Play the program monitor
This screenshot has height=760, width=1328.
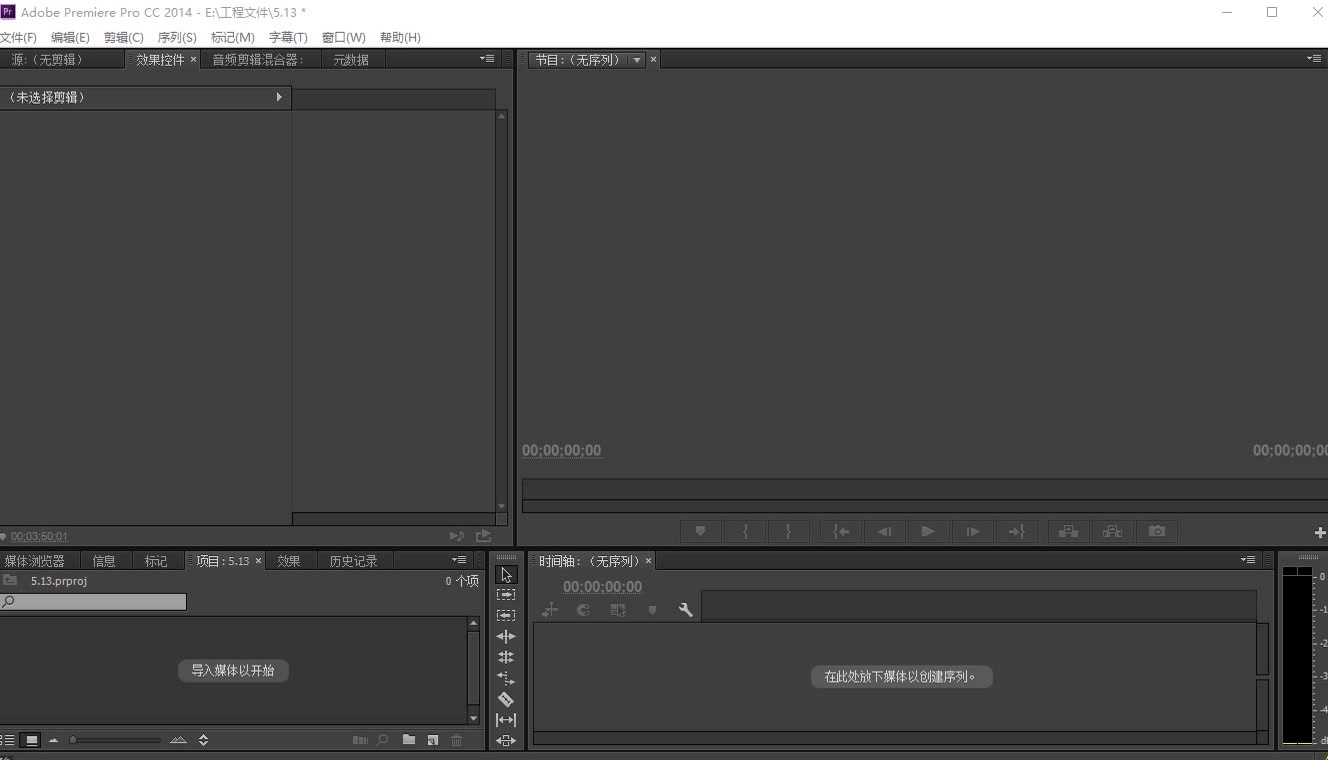pos(928,531)
